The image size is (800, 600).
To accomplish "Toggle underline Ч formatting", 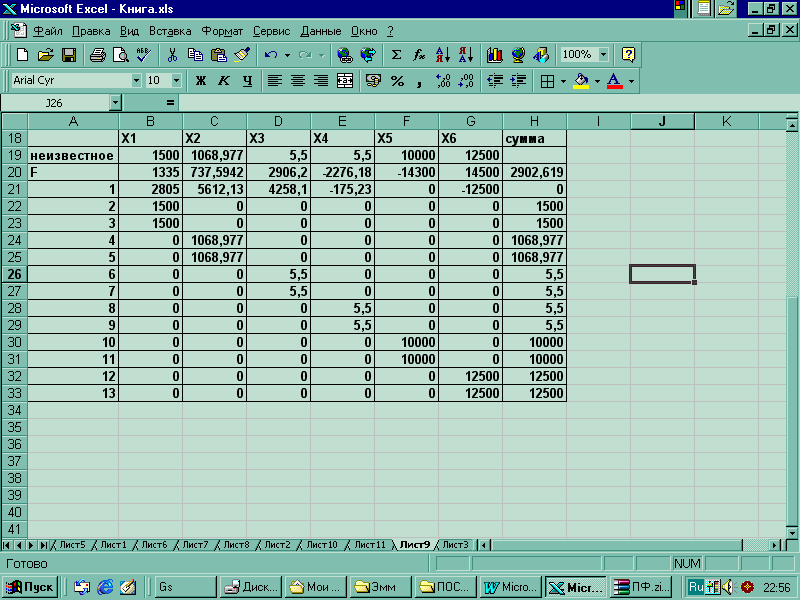I will tap(247, 81).
